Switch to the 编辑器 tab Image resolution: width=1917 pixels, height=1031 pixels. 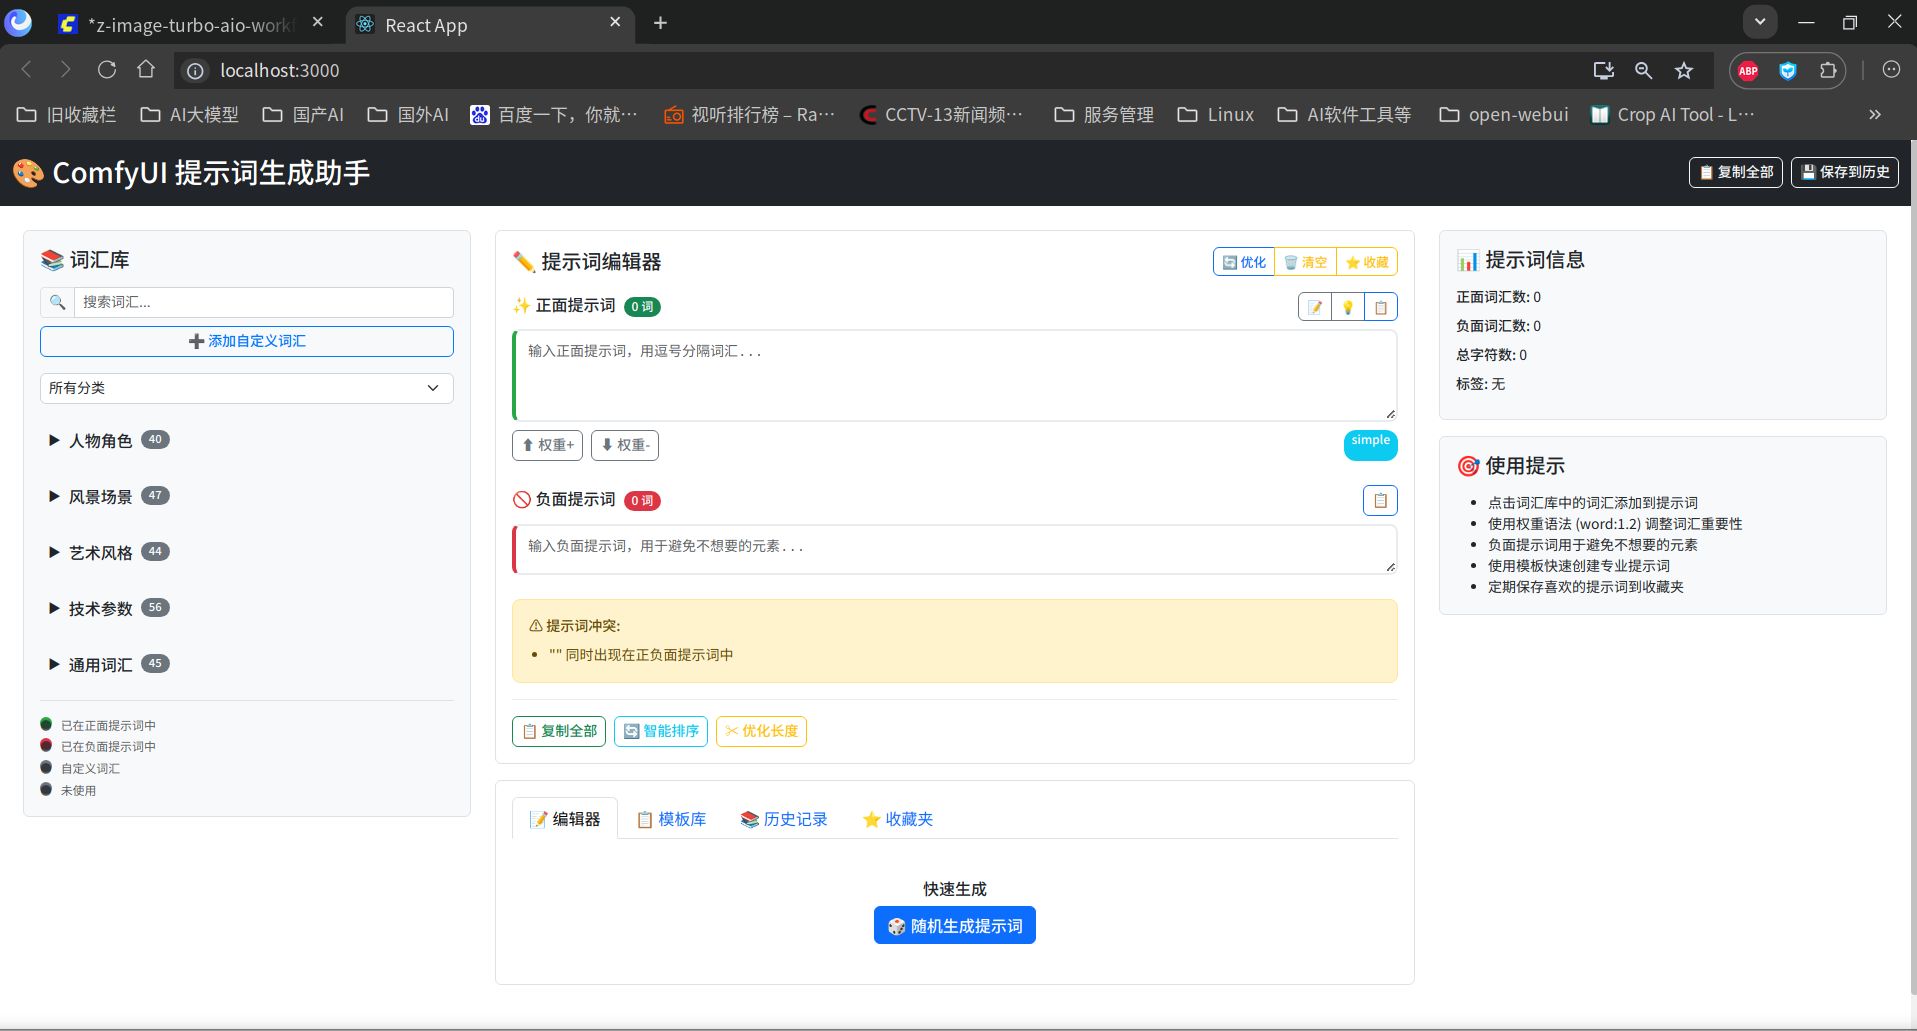coord(565,819)
